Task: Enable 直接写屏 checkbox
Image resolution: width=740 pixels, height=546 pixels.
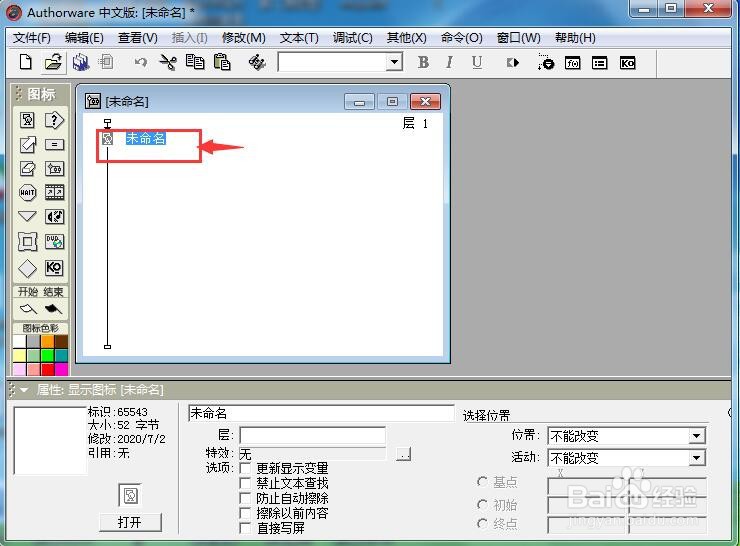Action: tap(245, 528)
